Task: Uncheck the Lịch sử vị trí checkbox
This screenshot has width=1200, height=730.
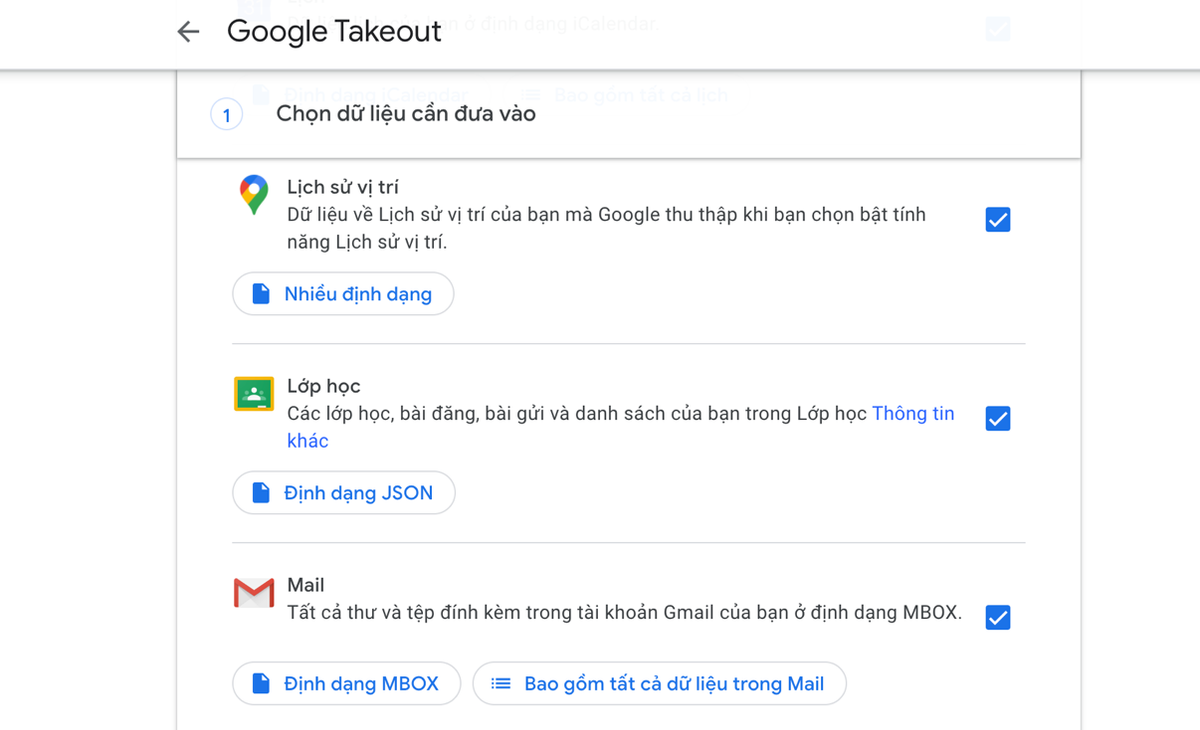Action: click(x=997, y=219)
